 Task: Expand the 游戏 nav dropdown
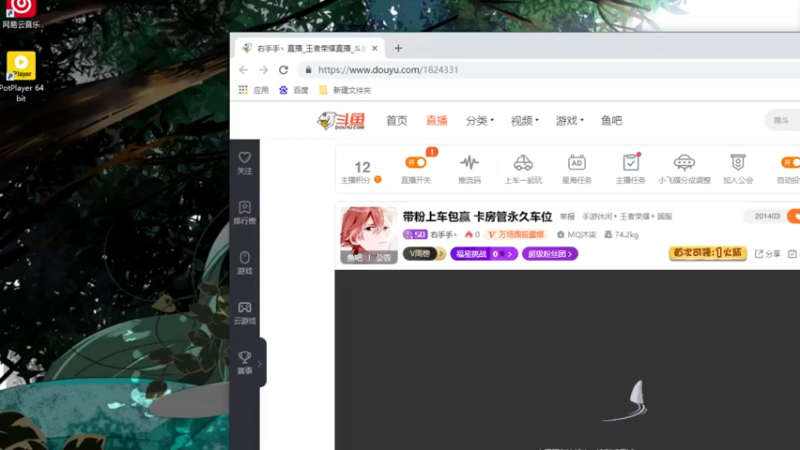coord(569,121)
